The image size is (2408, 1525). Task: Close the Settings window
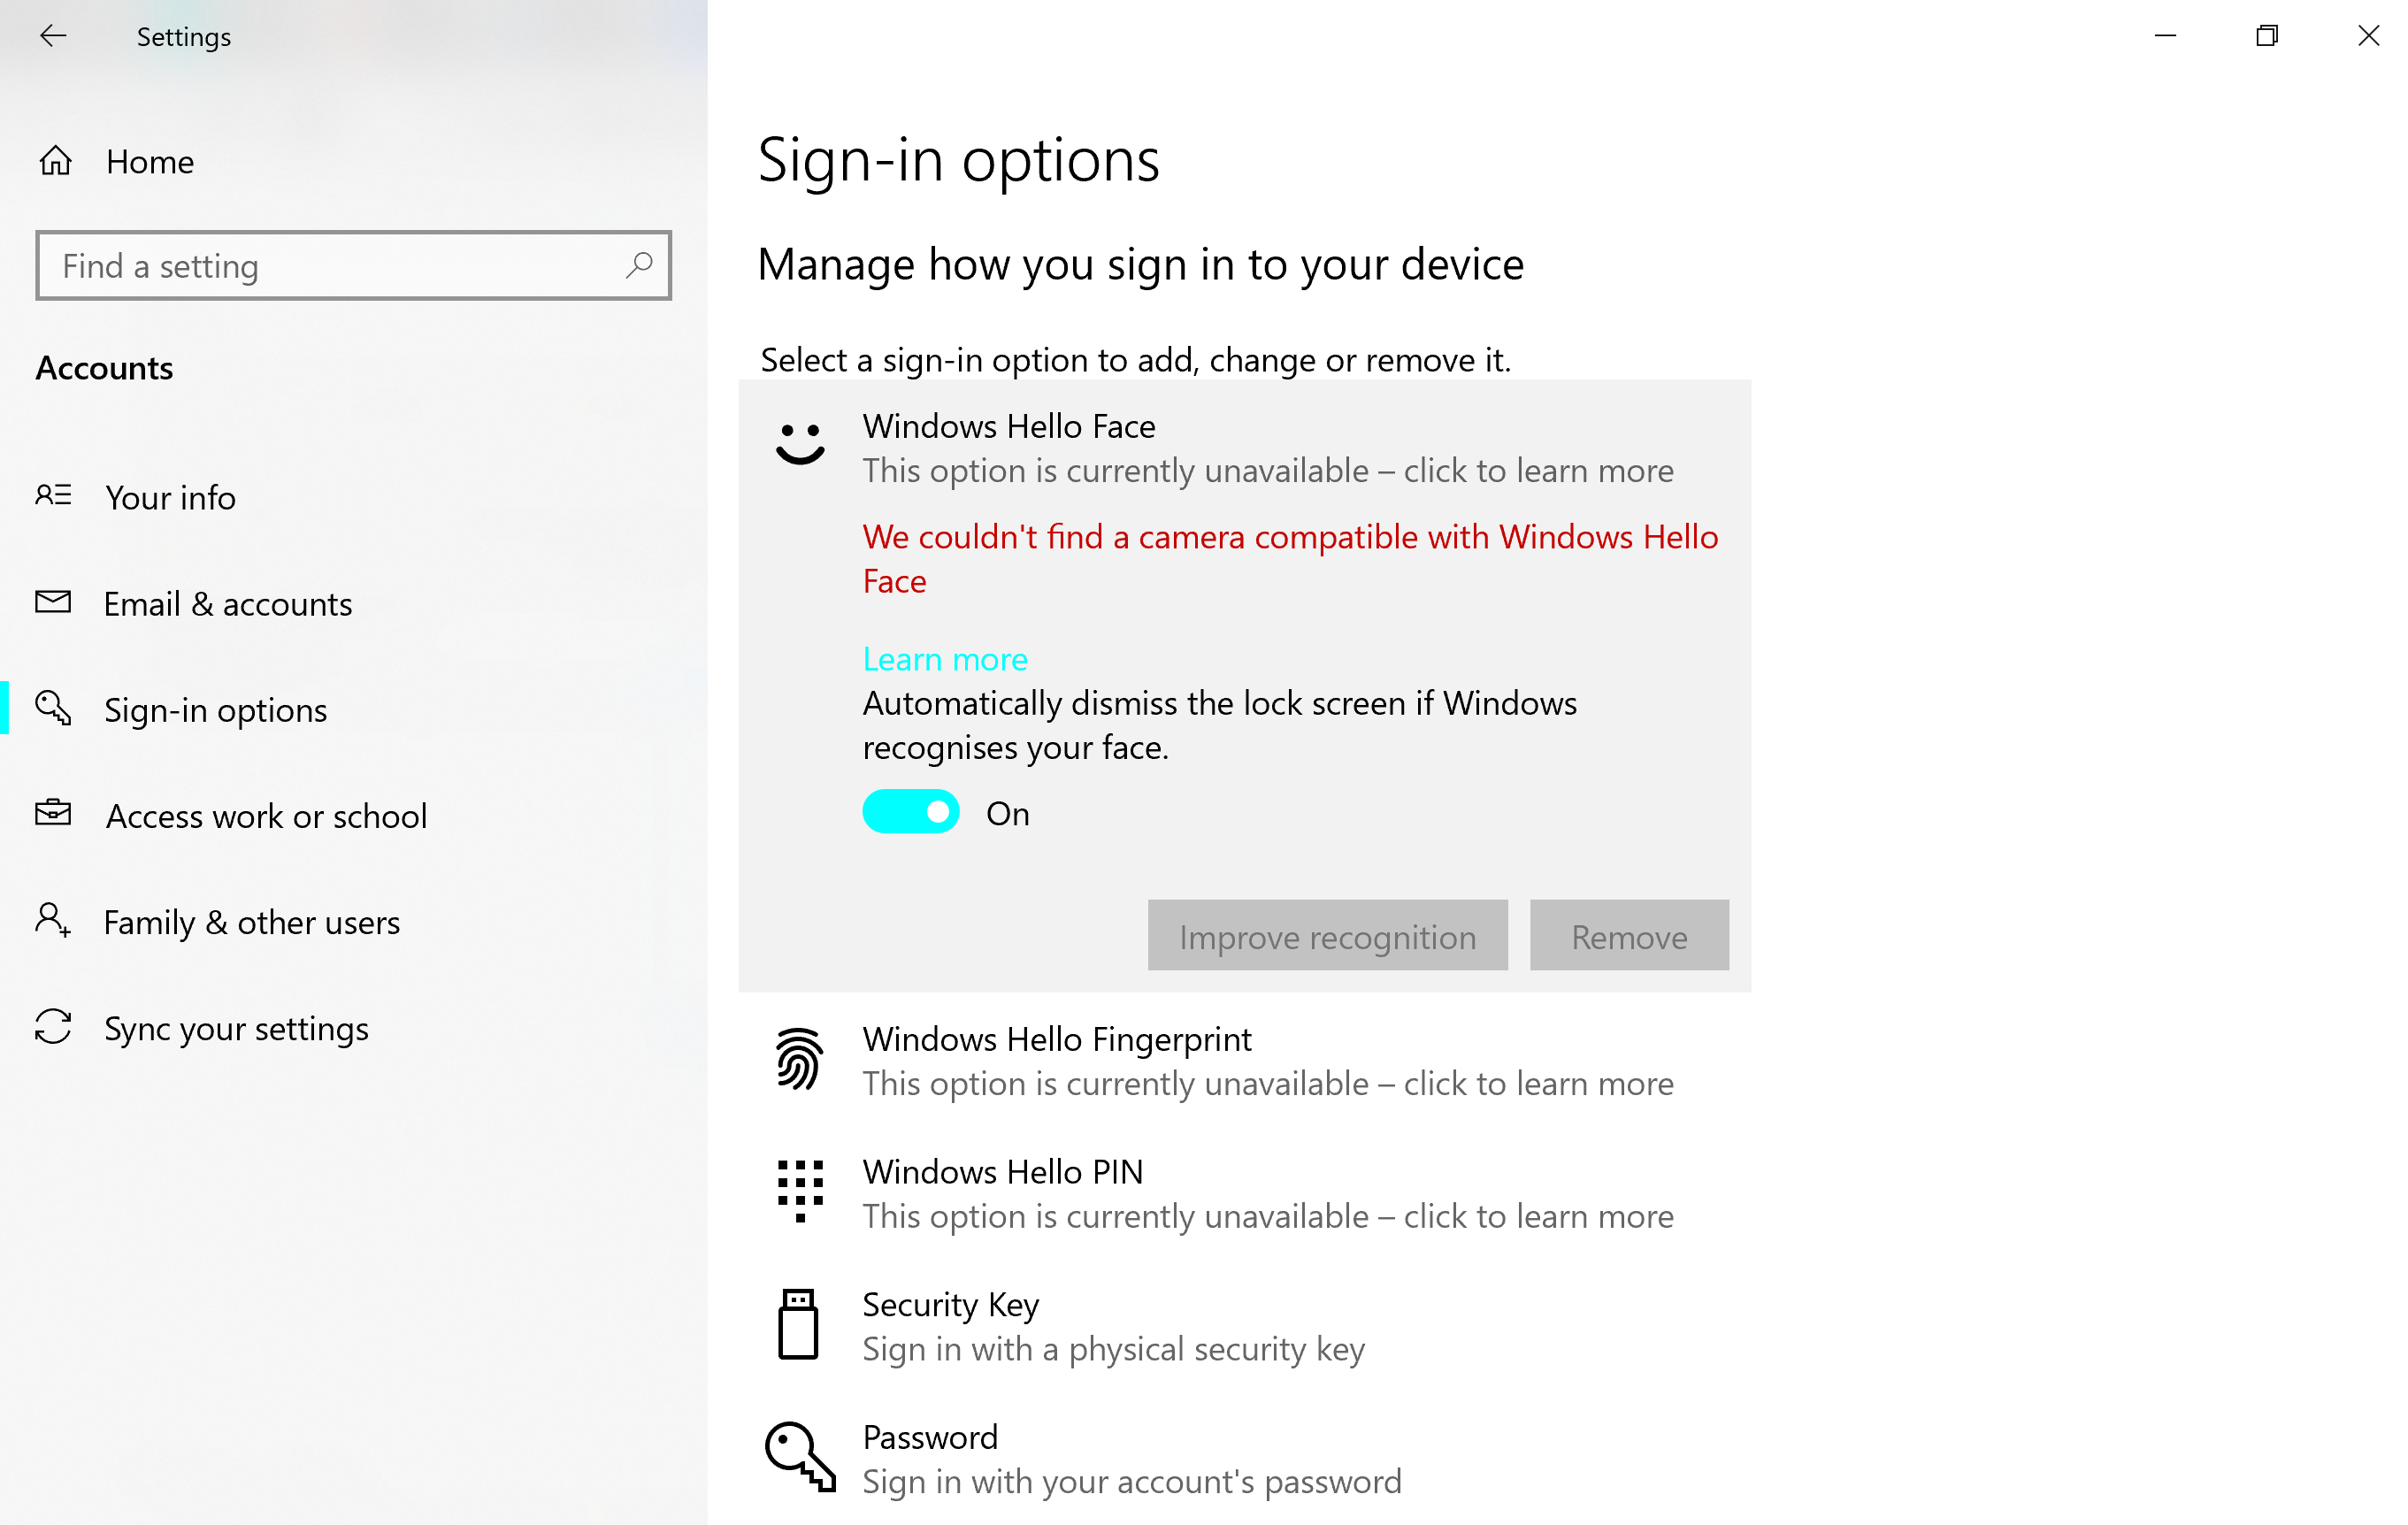click(x=2368, y=36)
